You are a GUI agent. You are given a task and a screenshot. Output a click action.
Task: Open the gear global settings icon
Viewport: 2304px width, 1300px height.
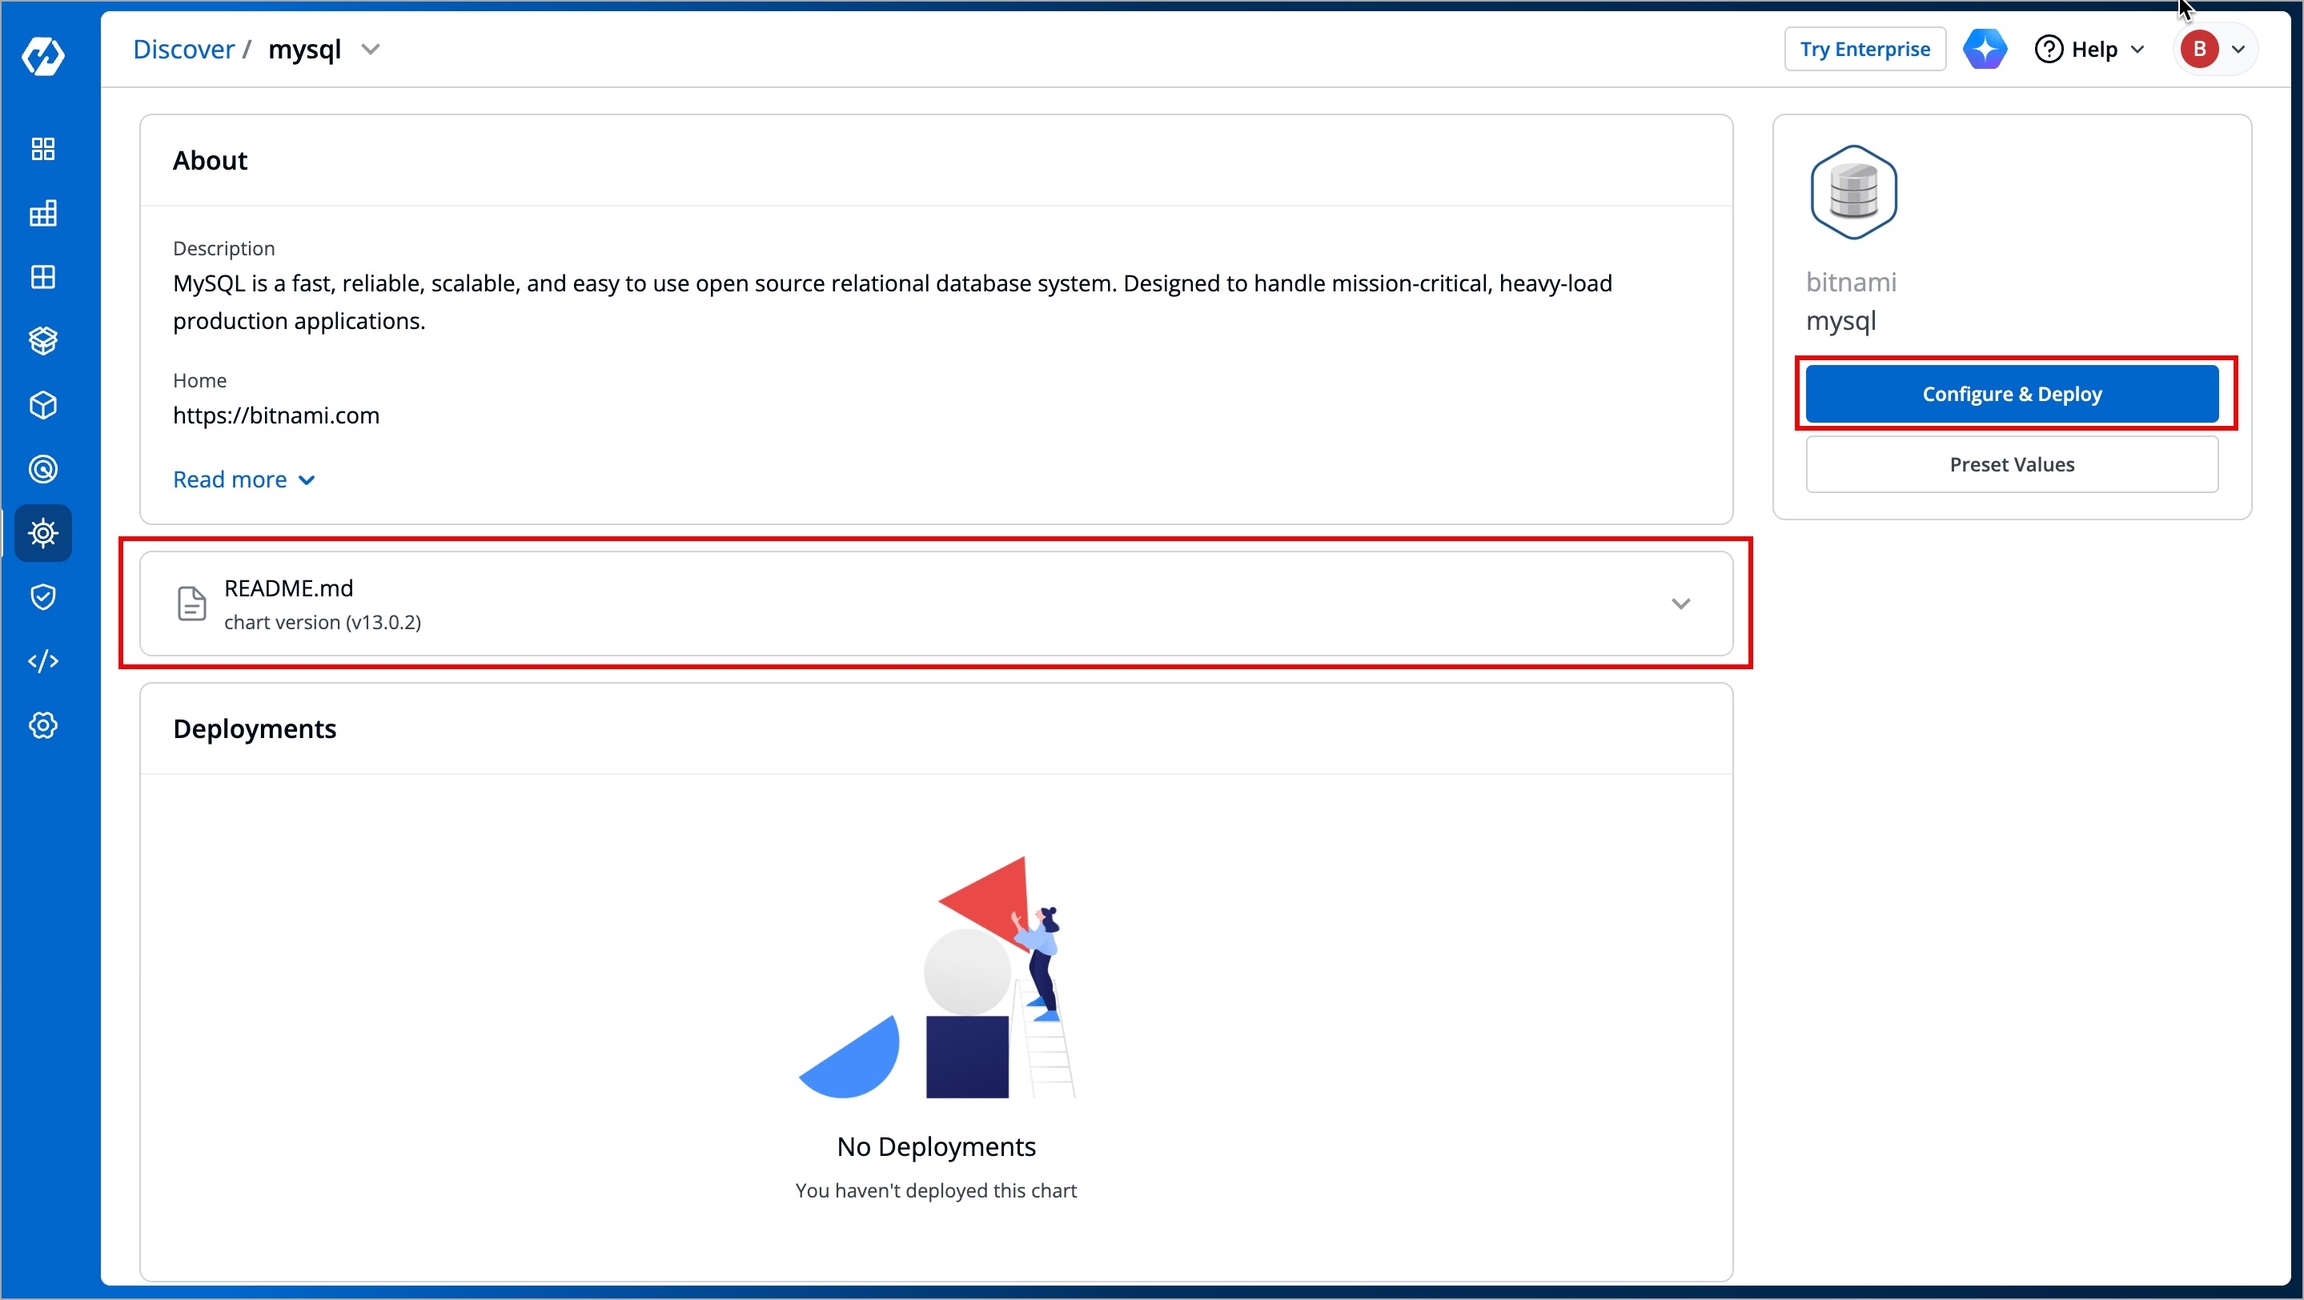pos(43,725)
